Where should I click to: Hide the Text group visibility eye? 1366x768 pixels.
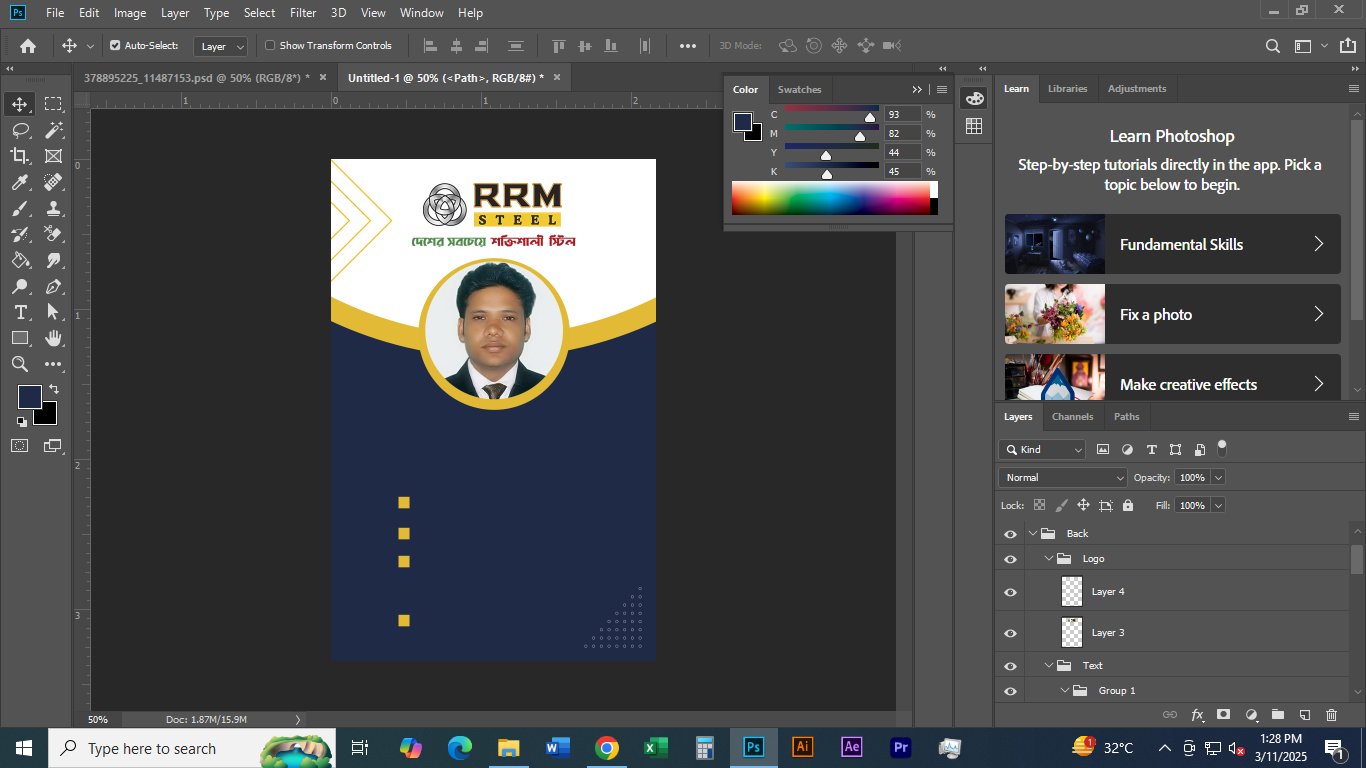coord(1010,666)
